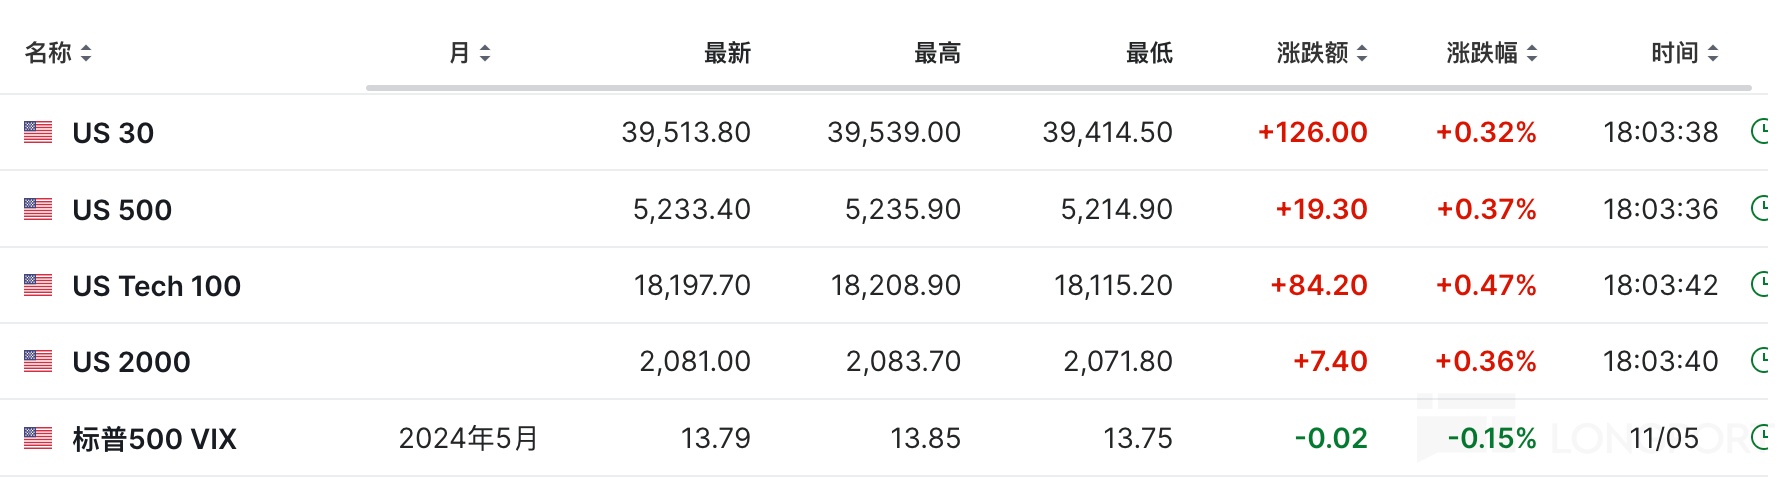Click the clock icon in US 2000 row

tap(1760, 361)
